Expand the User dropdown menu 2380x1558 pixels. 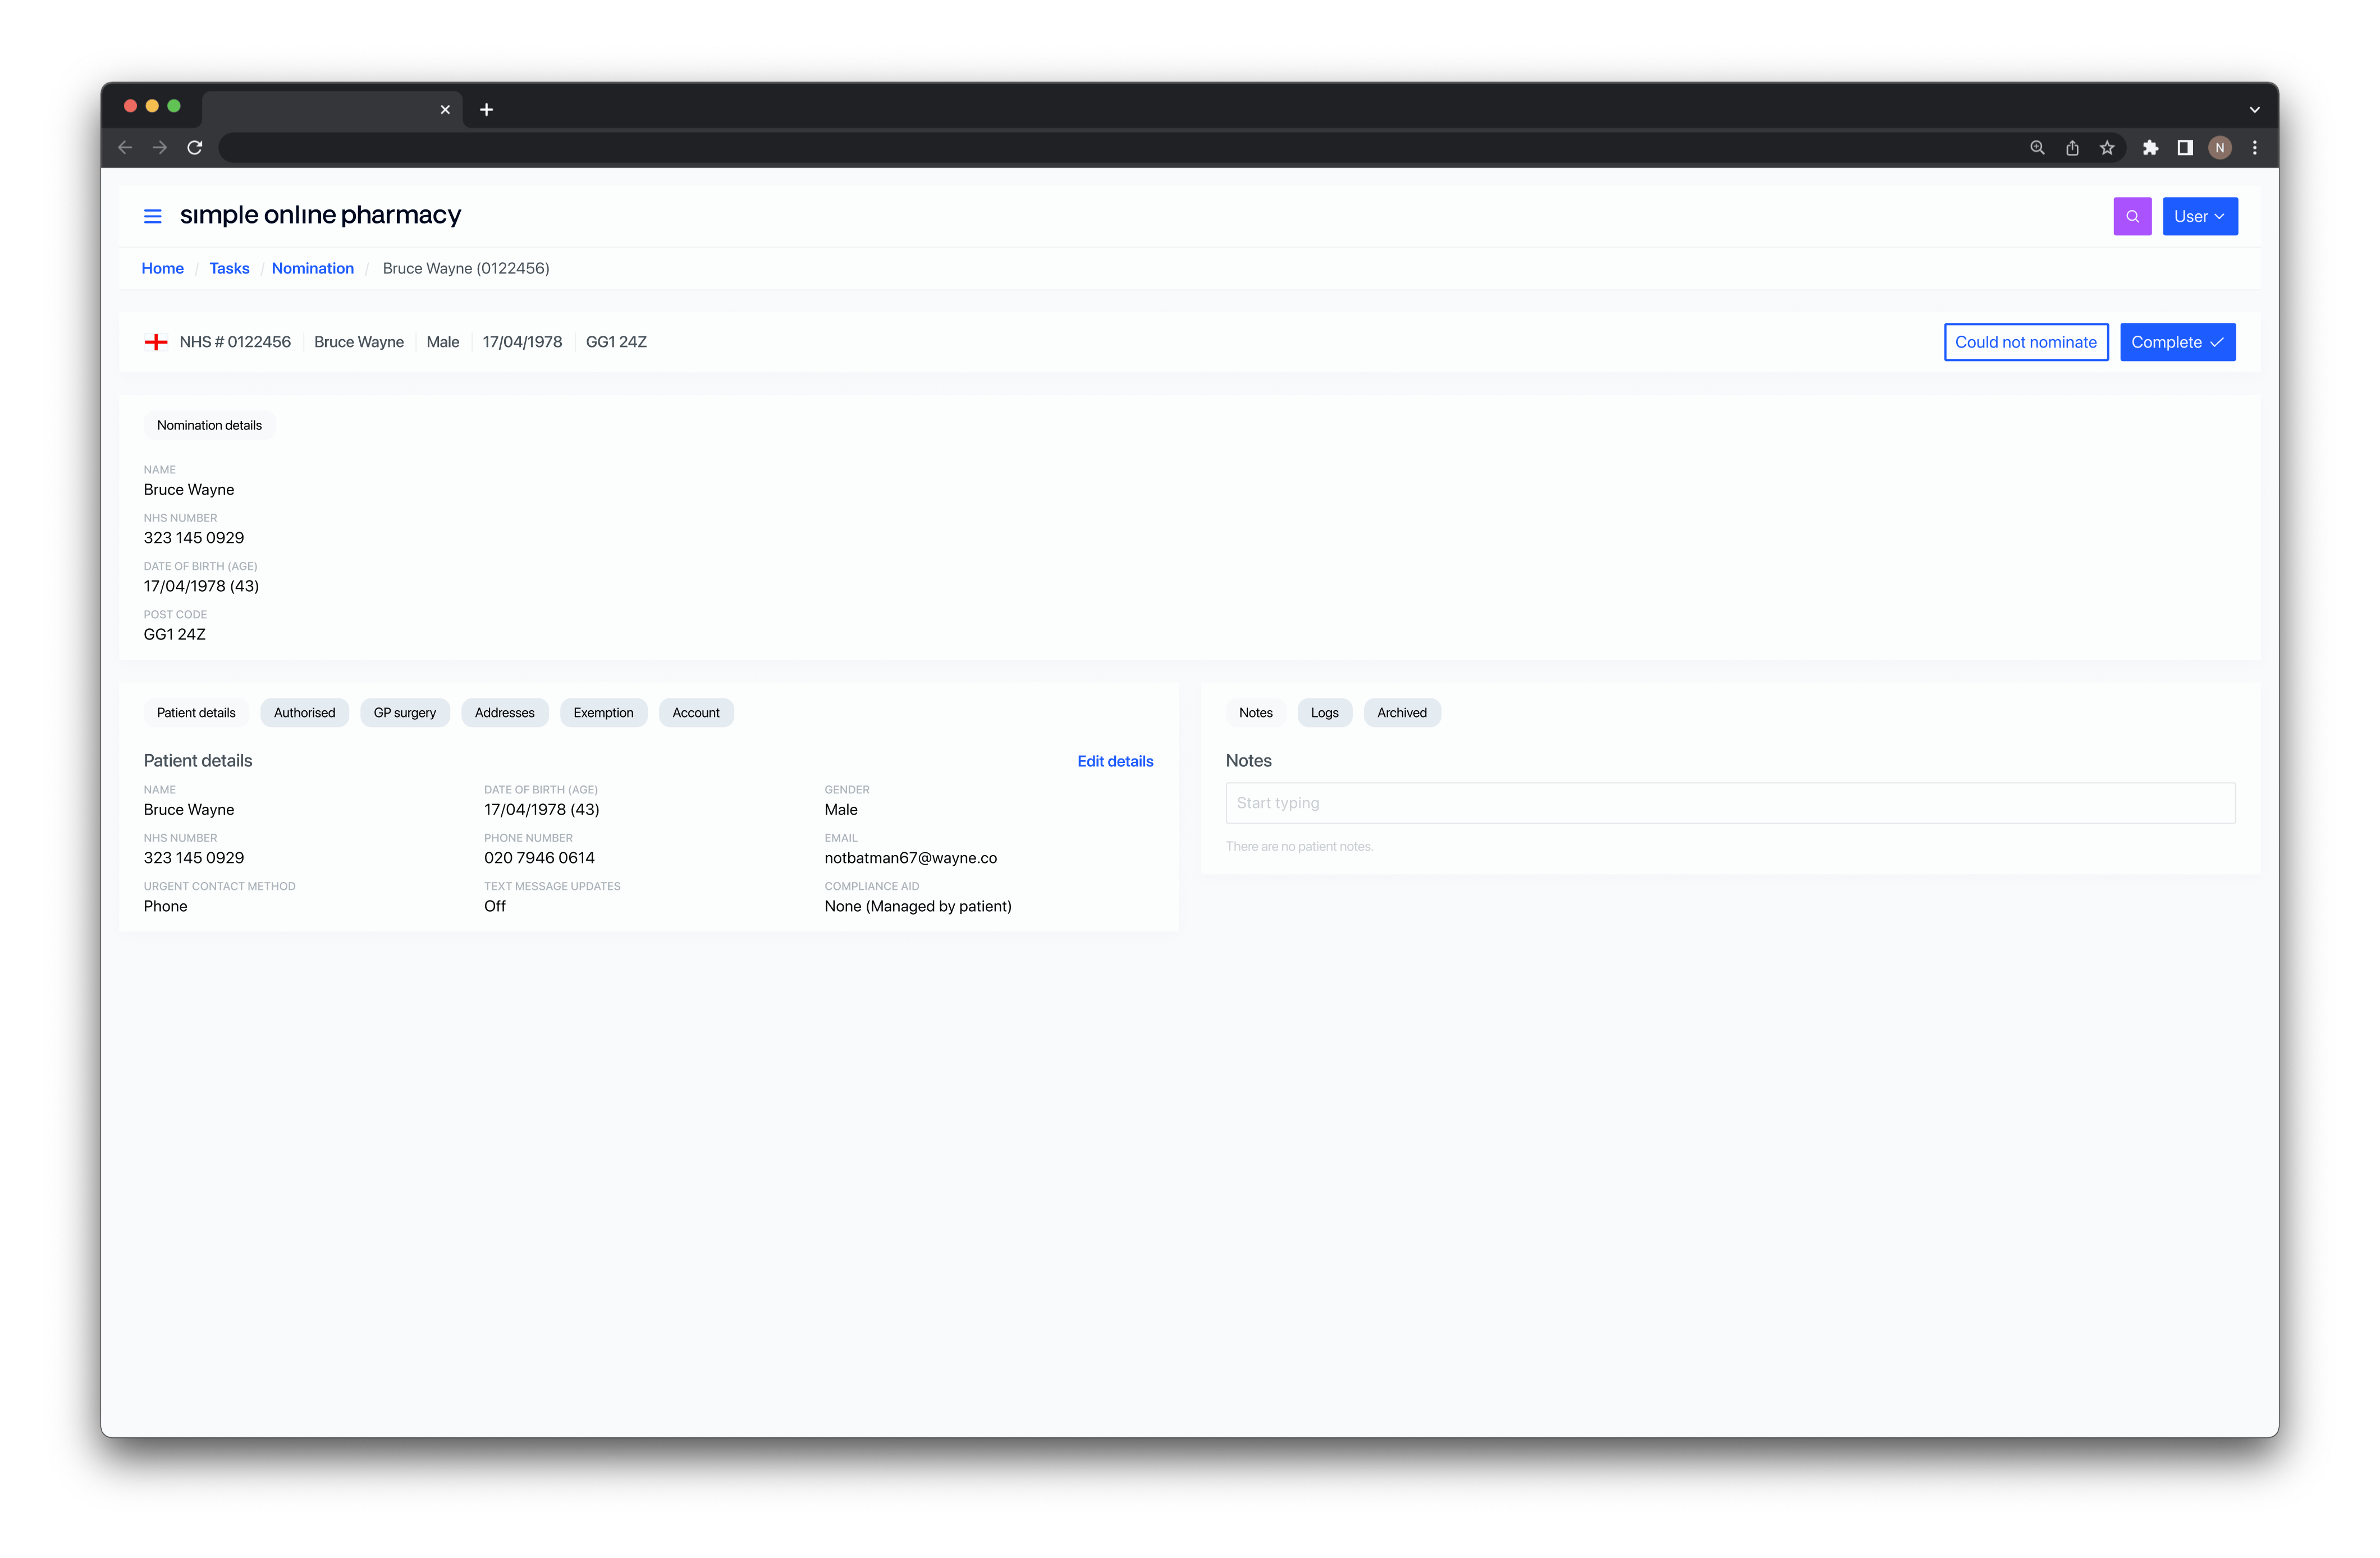click(x=2200, y=216)
